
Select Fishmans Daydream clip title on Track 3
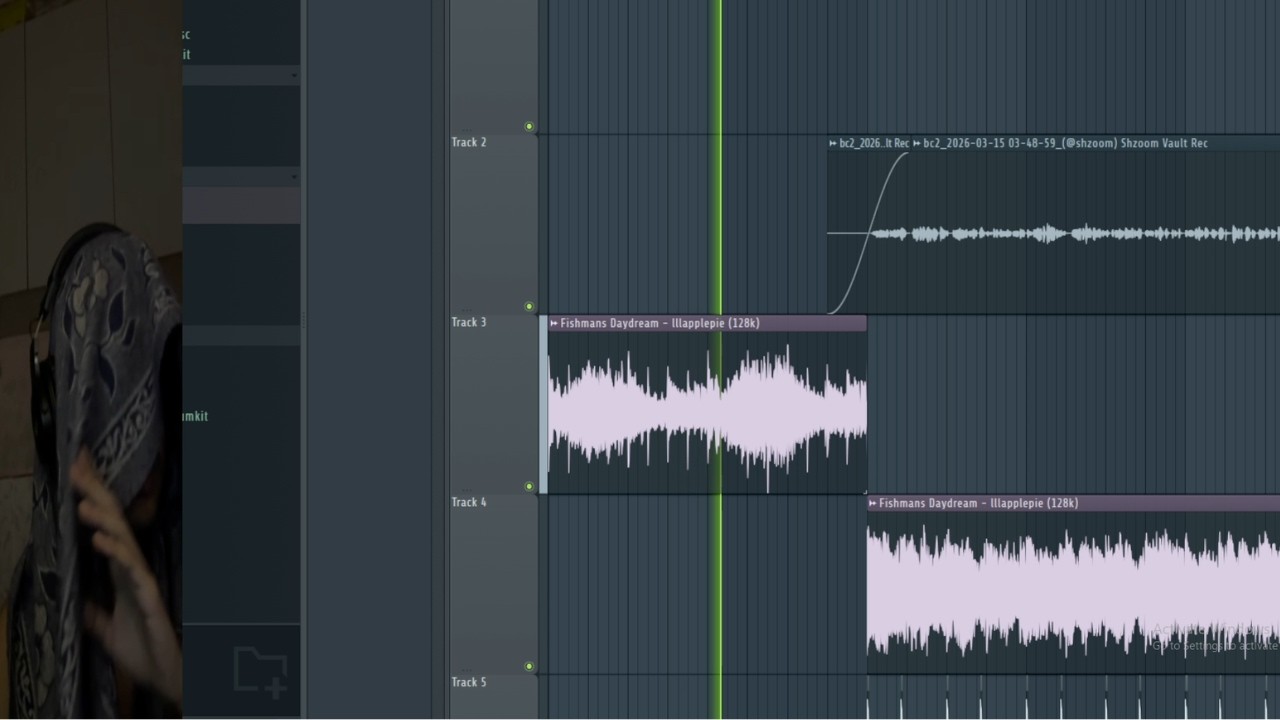(x=660, y=323)
